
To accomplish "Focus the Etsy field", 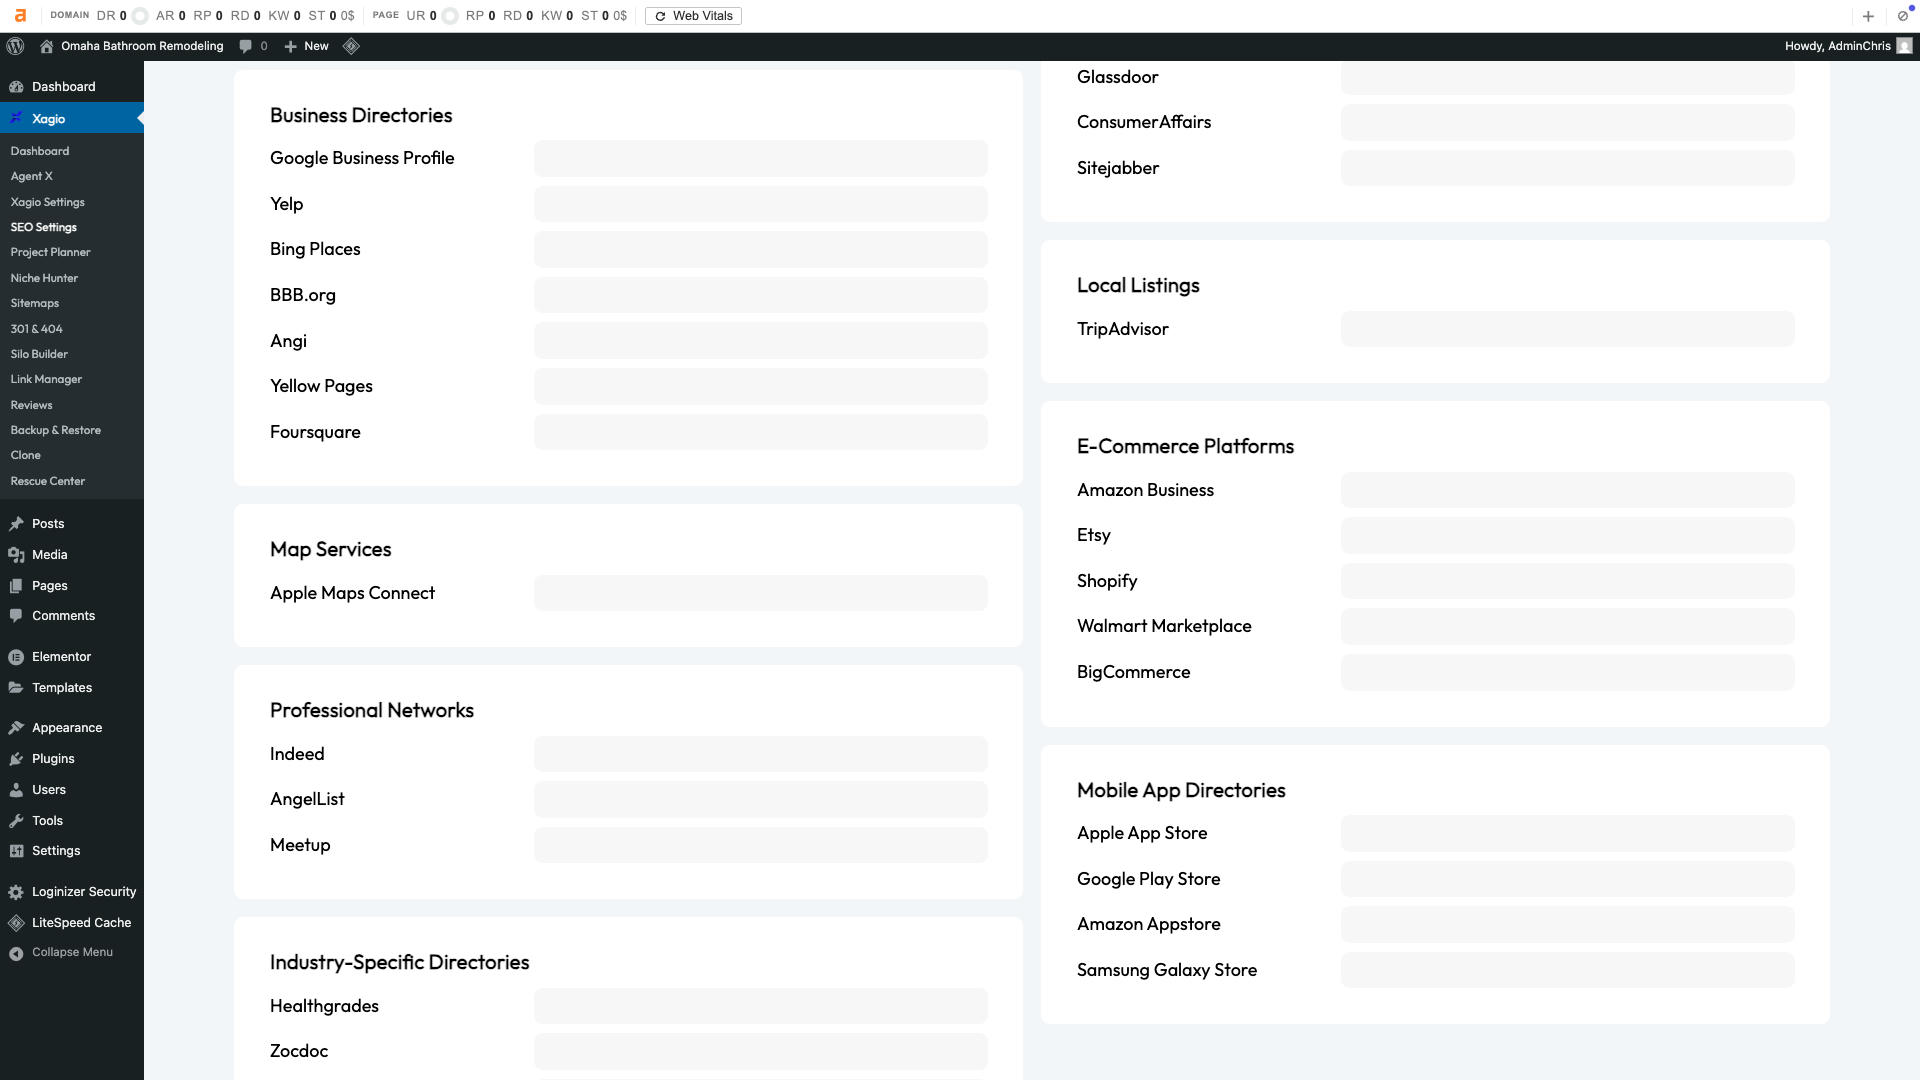I will click(1567, 535).
